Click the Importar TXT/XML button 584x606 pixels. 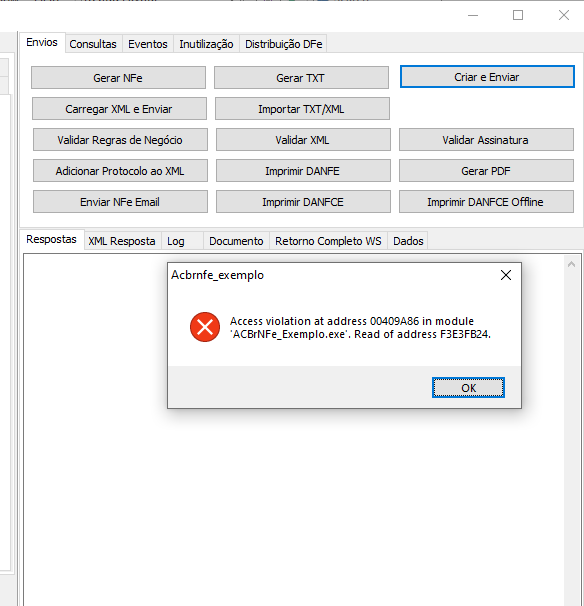[302, 109]
